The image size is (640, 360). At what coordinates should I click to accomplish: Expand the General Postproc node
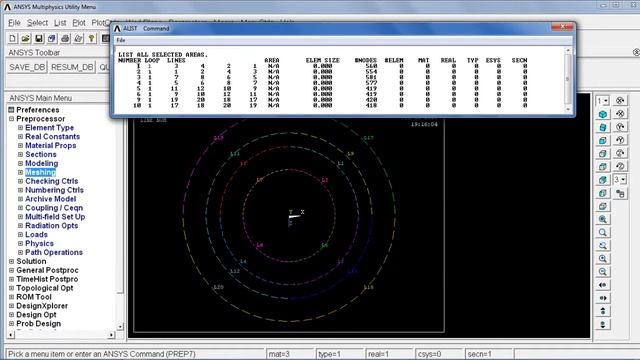tap(11, 270)
